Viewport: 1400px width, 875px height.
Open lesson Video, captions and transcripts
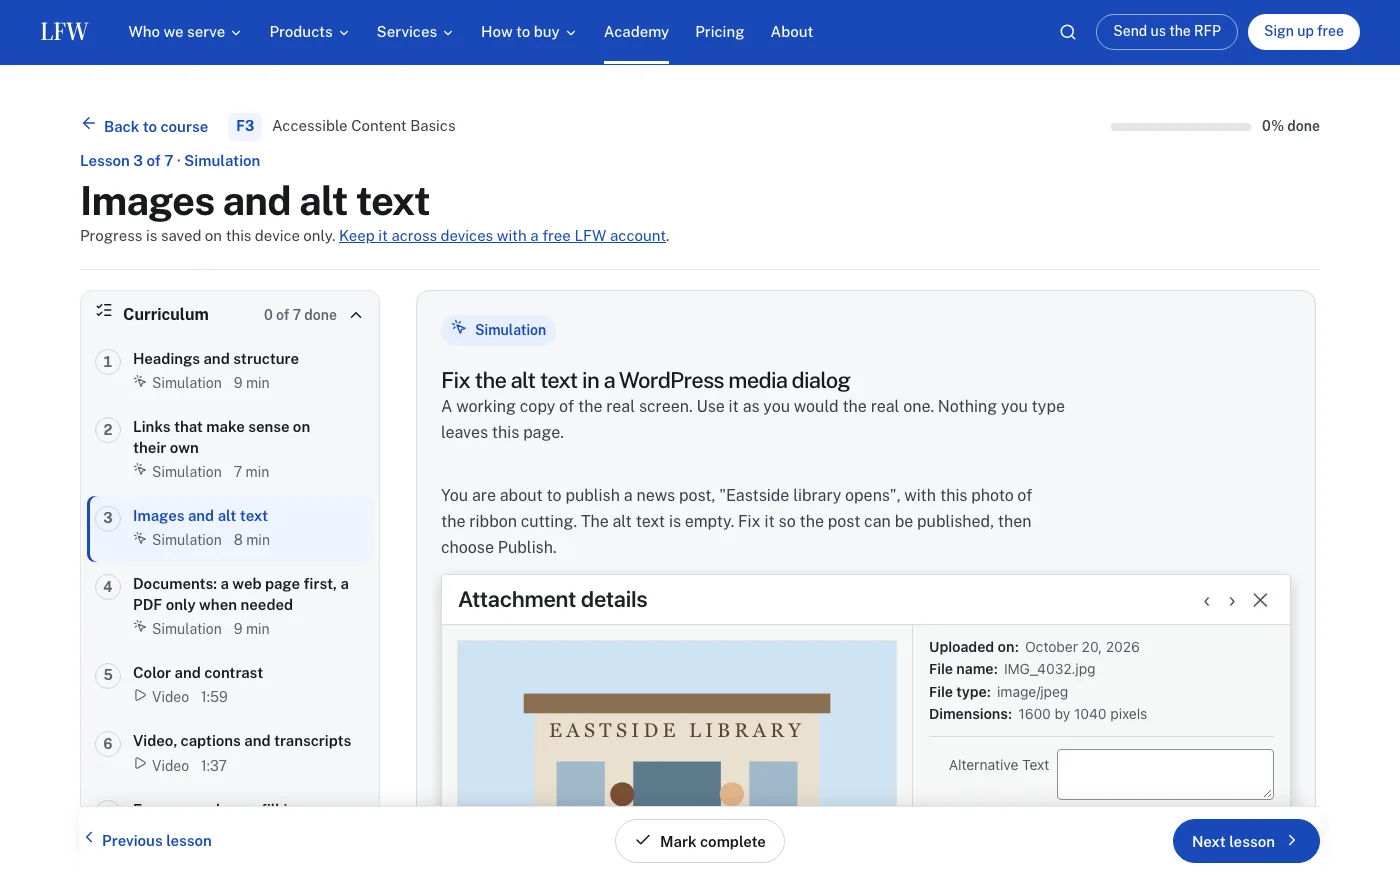point(230,753)
